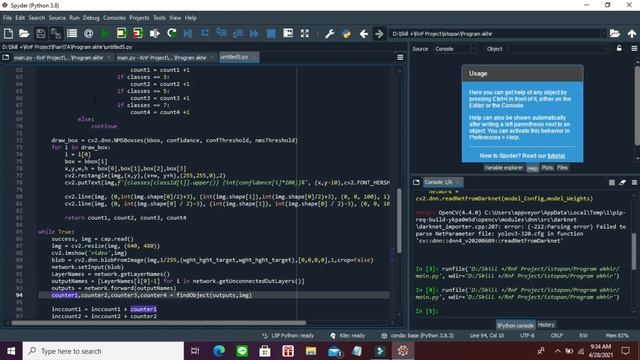The image size is (640, 360).
Task: Open the Source menu
Action: click(57, 18)
